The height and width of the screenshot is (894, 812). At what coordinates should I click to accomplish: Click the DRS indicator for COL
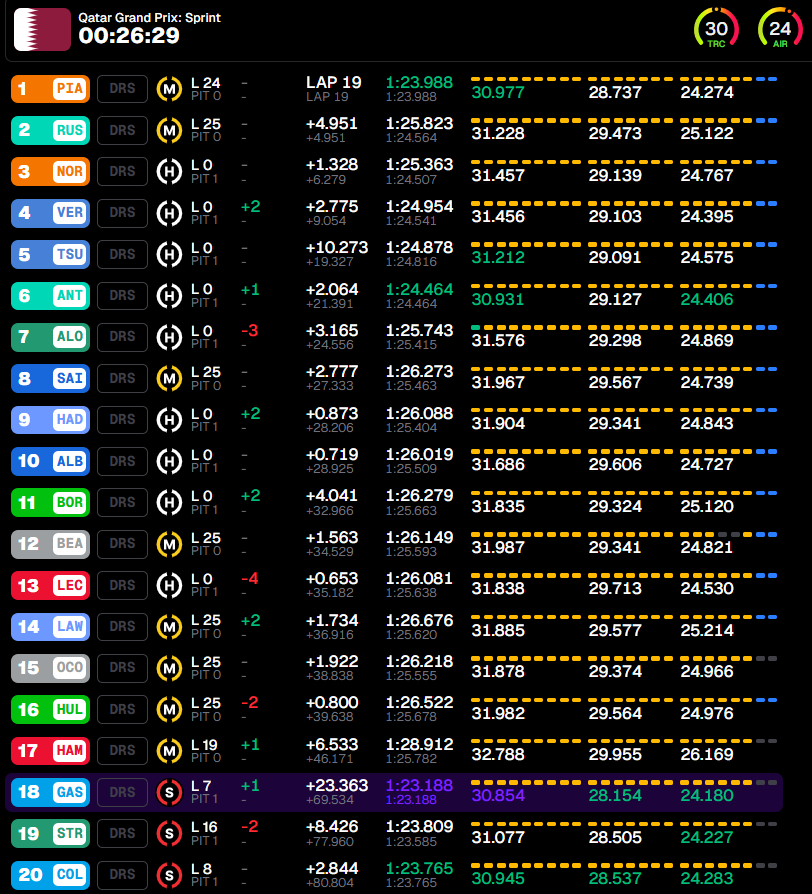(123, 875)
